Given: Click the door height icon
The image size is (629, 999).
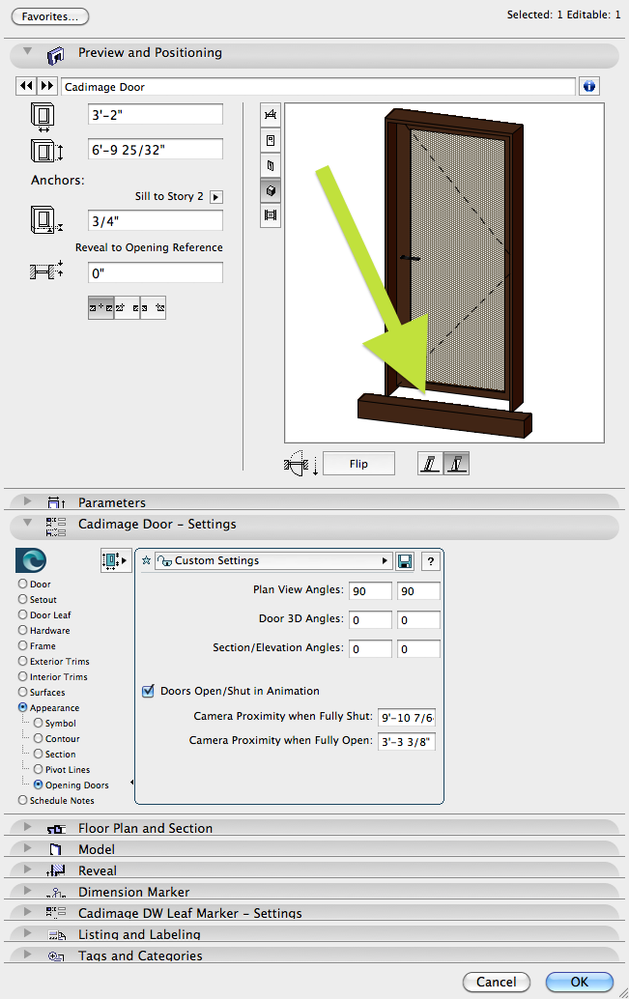Looking at the screenshot, I should click(x=46, y=151).
